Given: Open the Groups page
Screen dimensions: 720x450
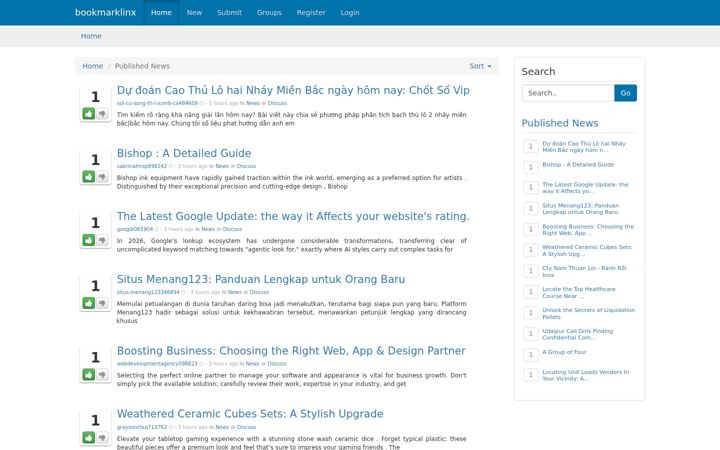Looking at the screenshot, I should (269, 12).
